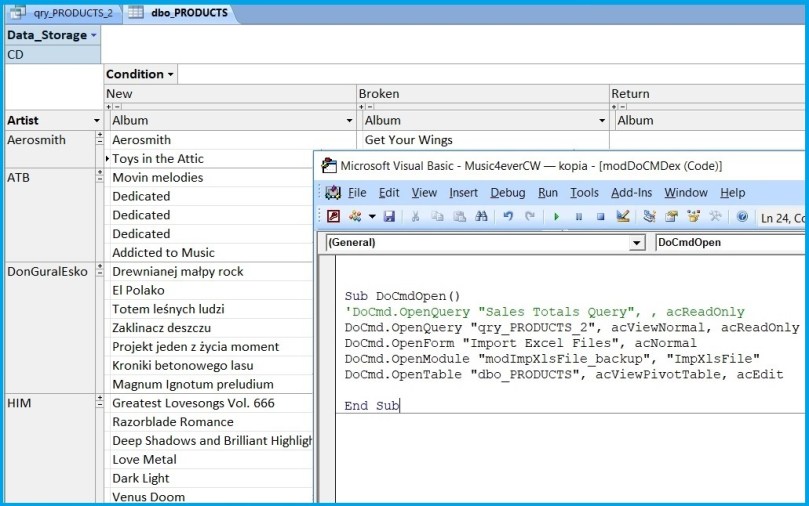Open the Condition field dropdown
Screen dimensions: 809x506
point(171,74)
